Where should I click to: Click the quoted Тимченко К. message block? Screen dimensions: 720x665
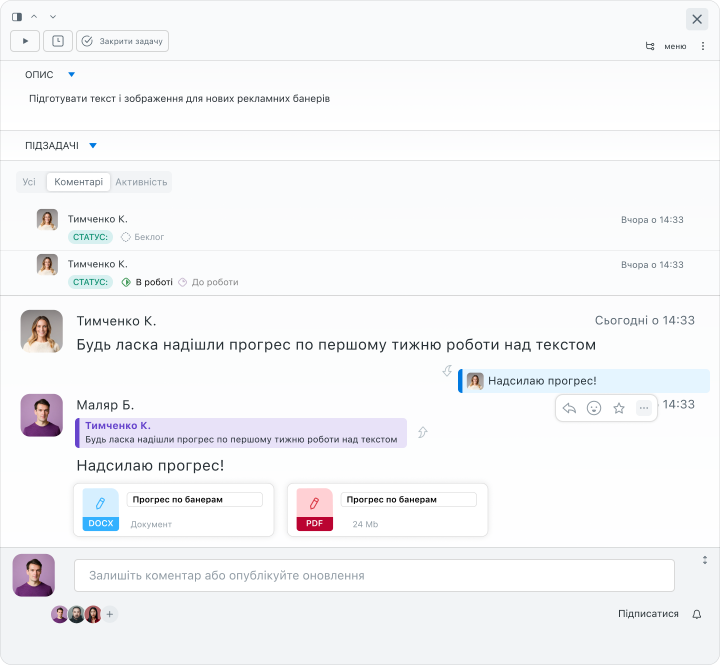point(241,433)
